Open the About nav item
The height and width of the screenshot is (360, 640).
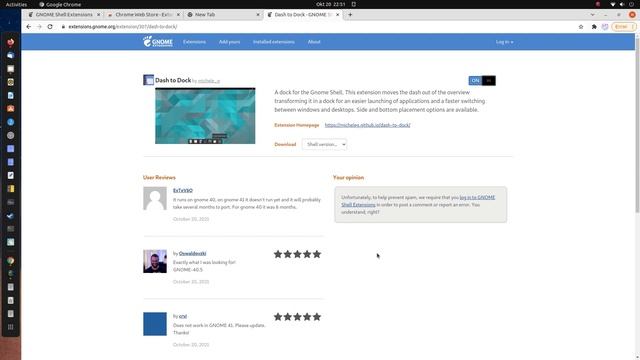tap(314, 42)
